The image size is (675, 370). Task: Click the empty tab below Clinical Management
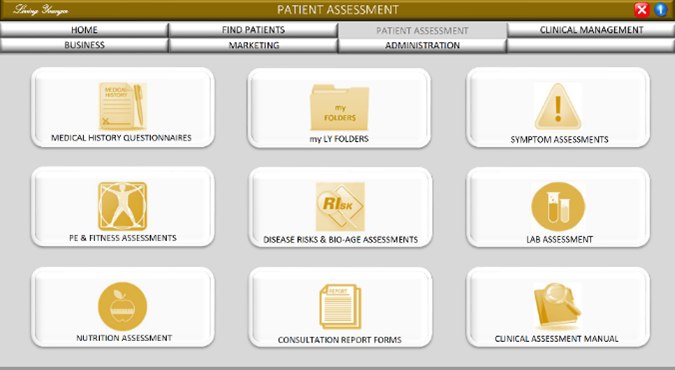coord(591,45)
